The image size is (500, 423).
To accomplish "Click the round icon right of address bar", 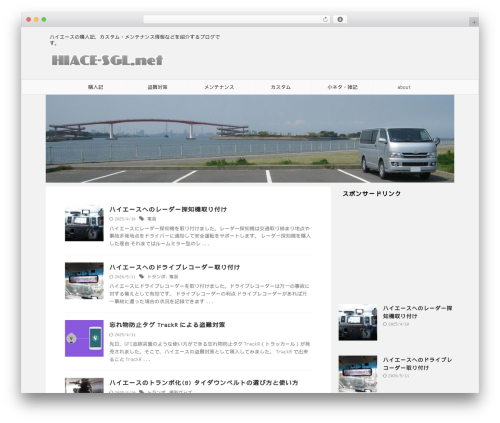I will (x=340, y=20).
